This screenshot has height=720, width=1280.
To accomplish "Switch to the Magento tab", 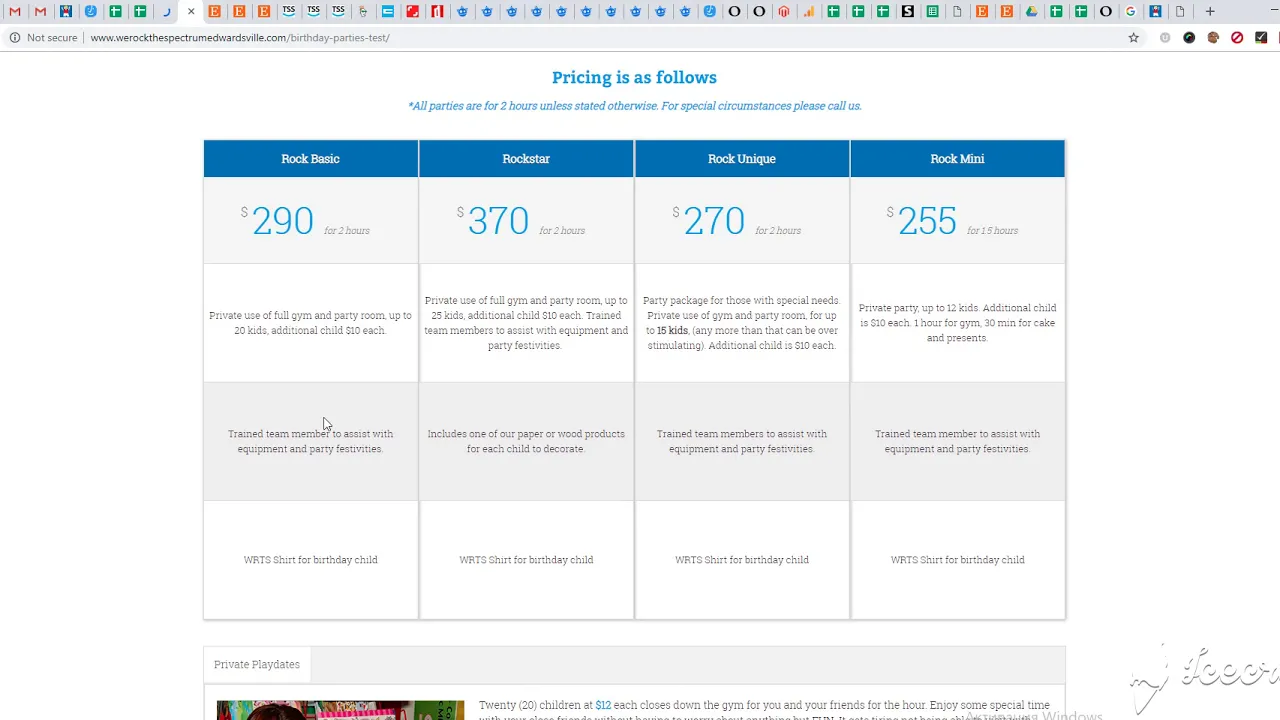I will 784,12.
